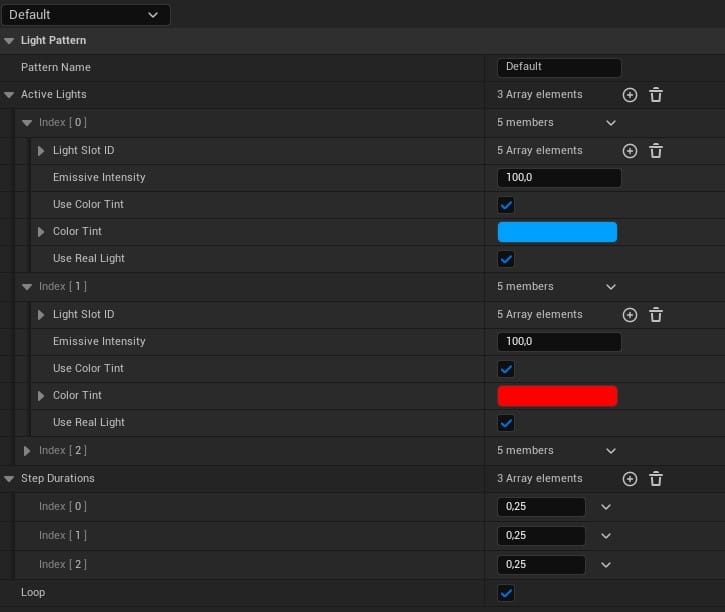Collapse Active Lights Index 1
725x612 pixels.
coord(27,287)
